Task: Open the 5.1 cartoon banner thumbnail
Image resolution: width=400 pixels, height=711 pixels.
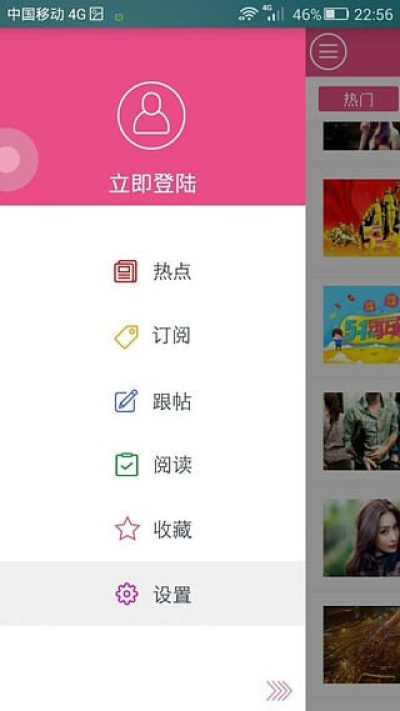Action: coord(361,325)
